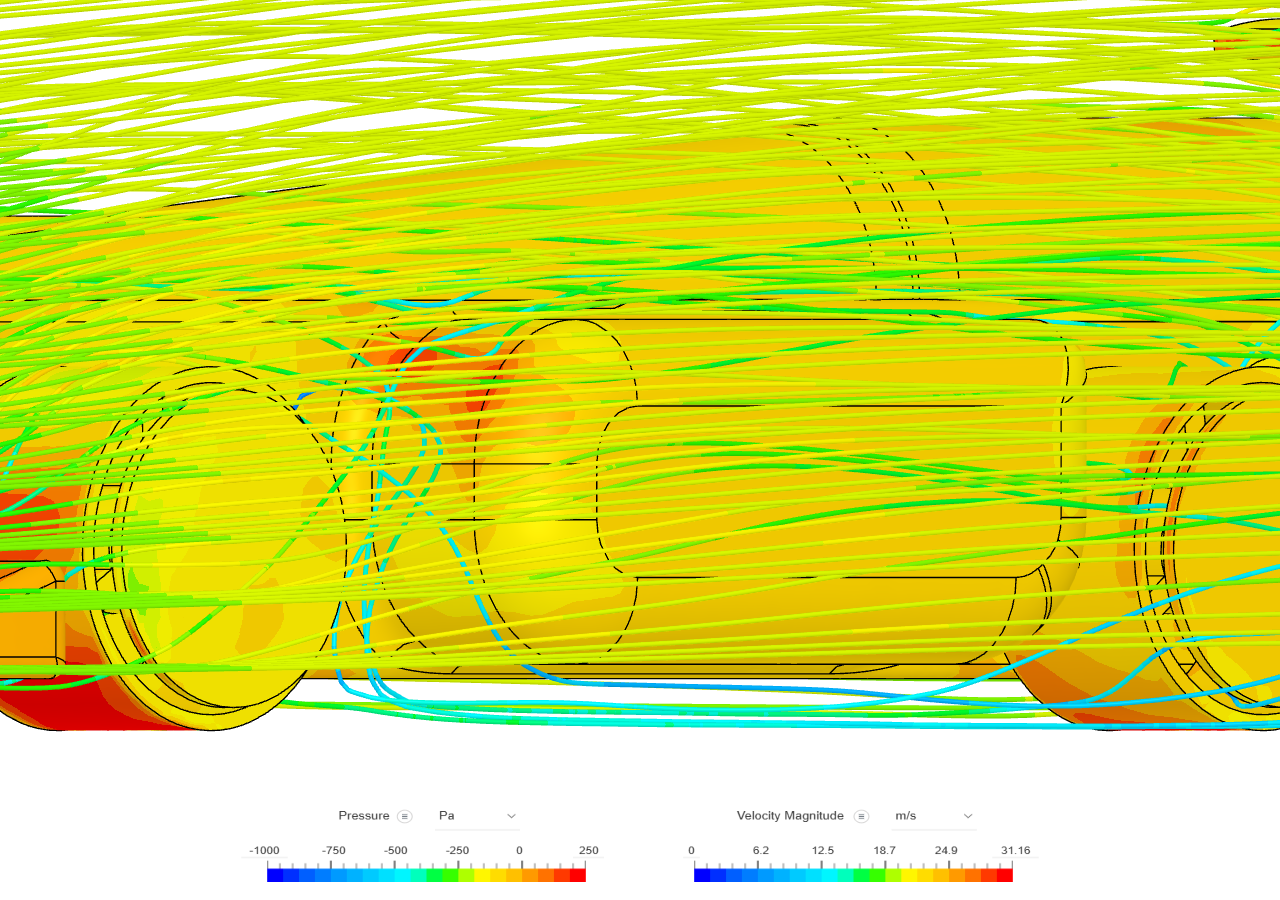Click the Pressure color scale bar
1280x900 pixels.
(x=426, y=875)
